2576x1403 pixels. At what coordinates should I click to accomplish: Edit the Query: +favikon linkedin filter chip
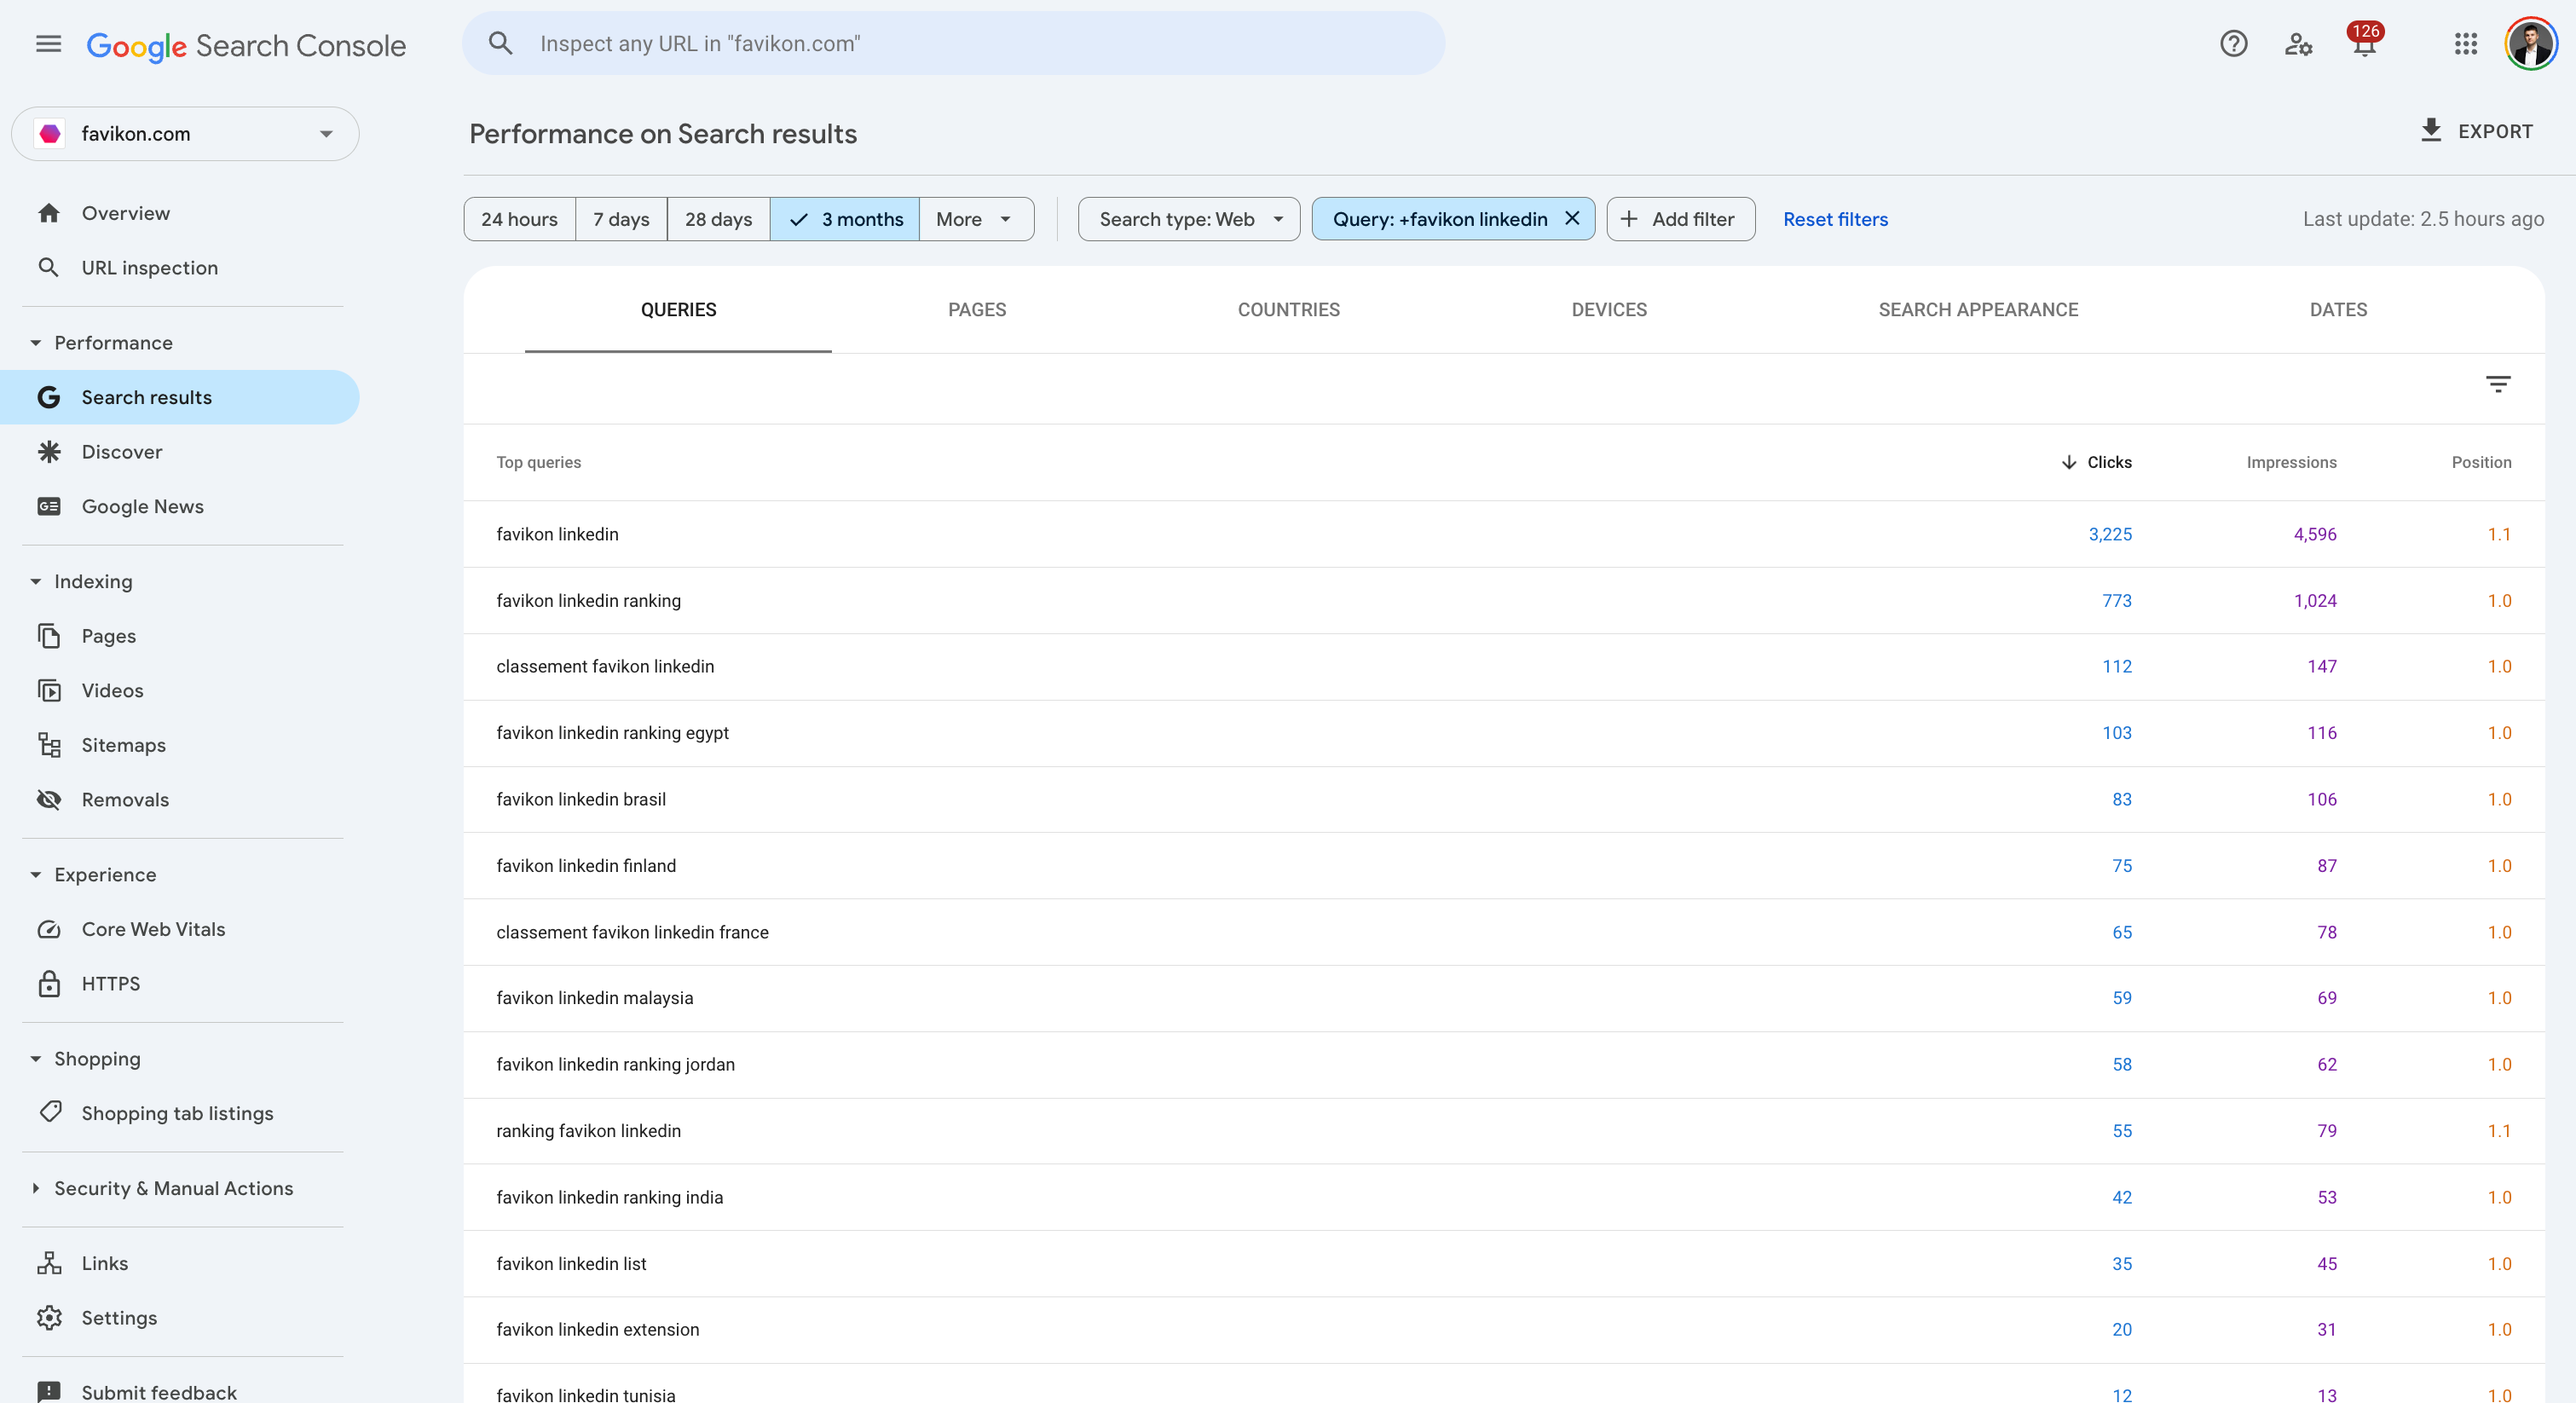click(1439, 219)
